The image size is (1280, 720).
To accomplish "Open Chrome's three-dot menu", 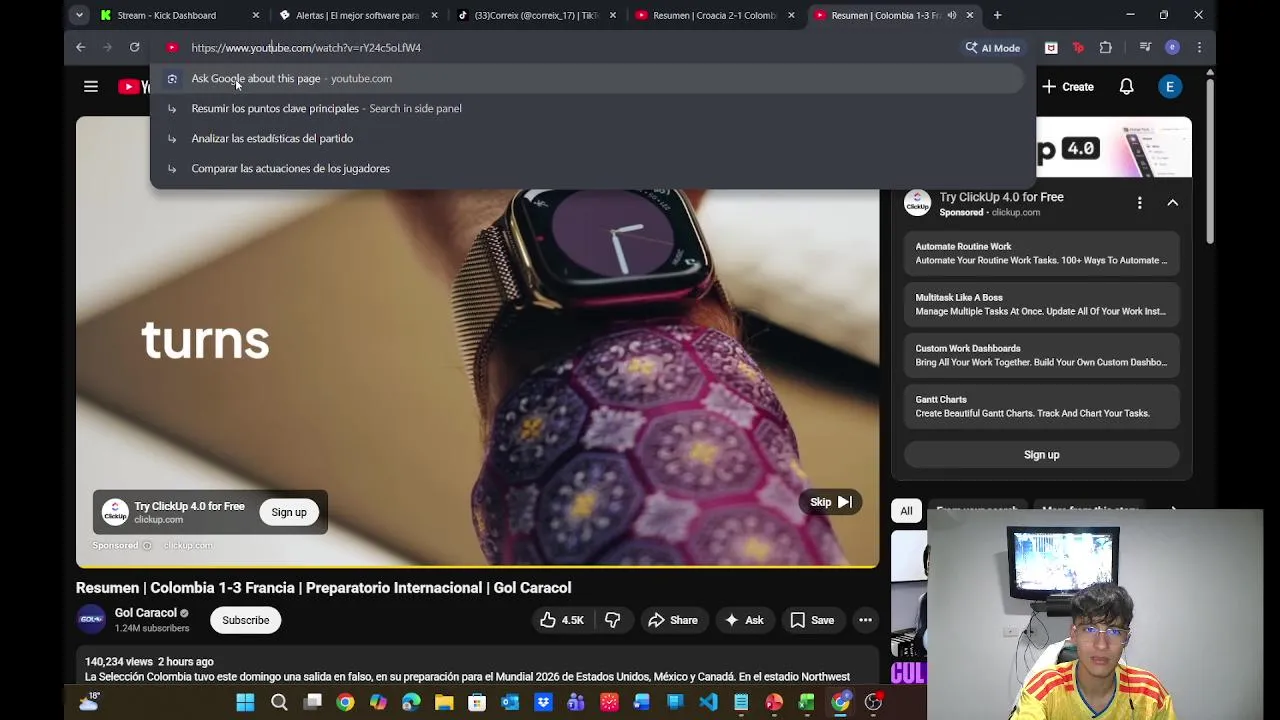I will [x=1199, y=47].
